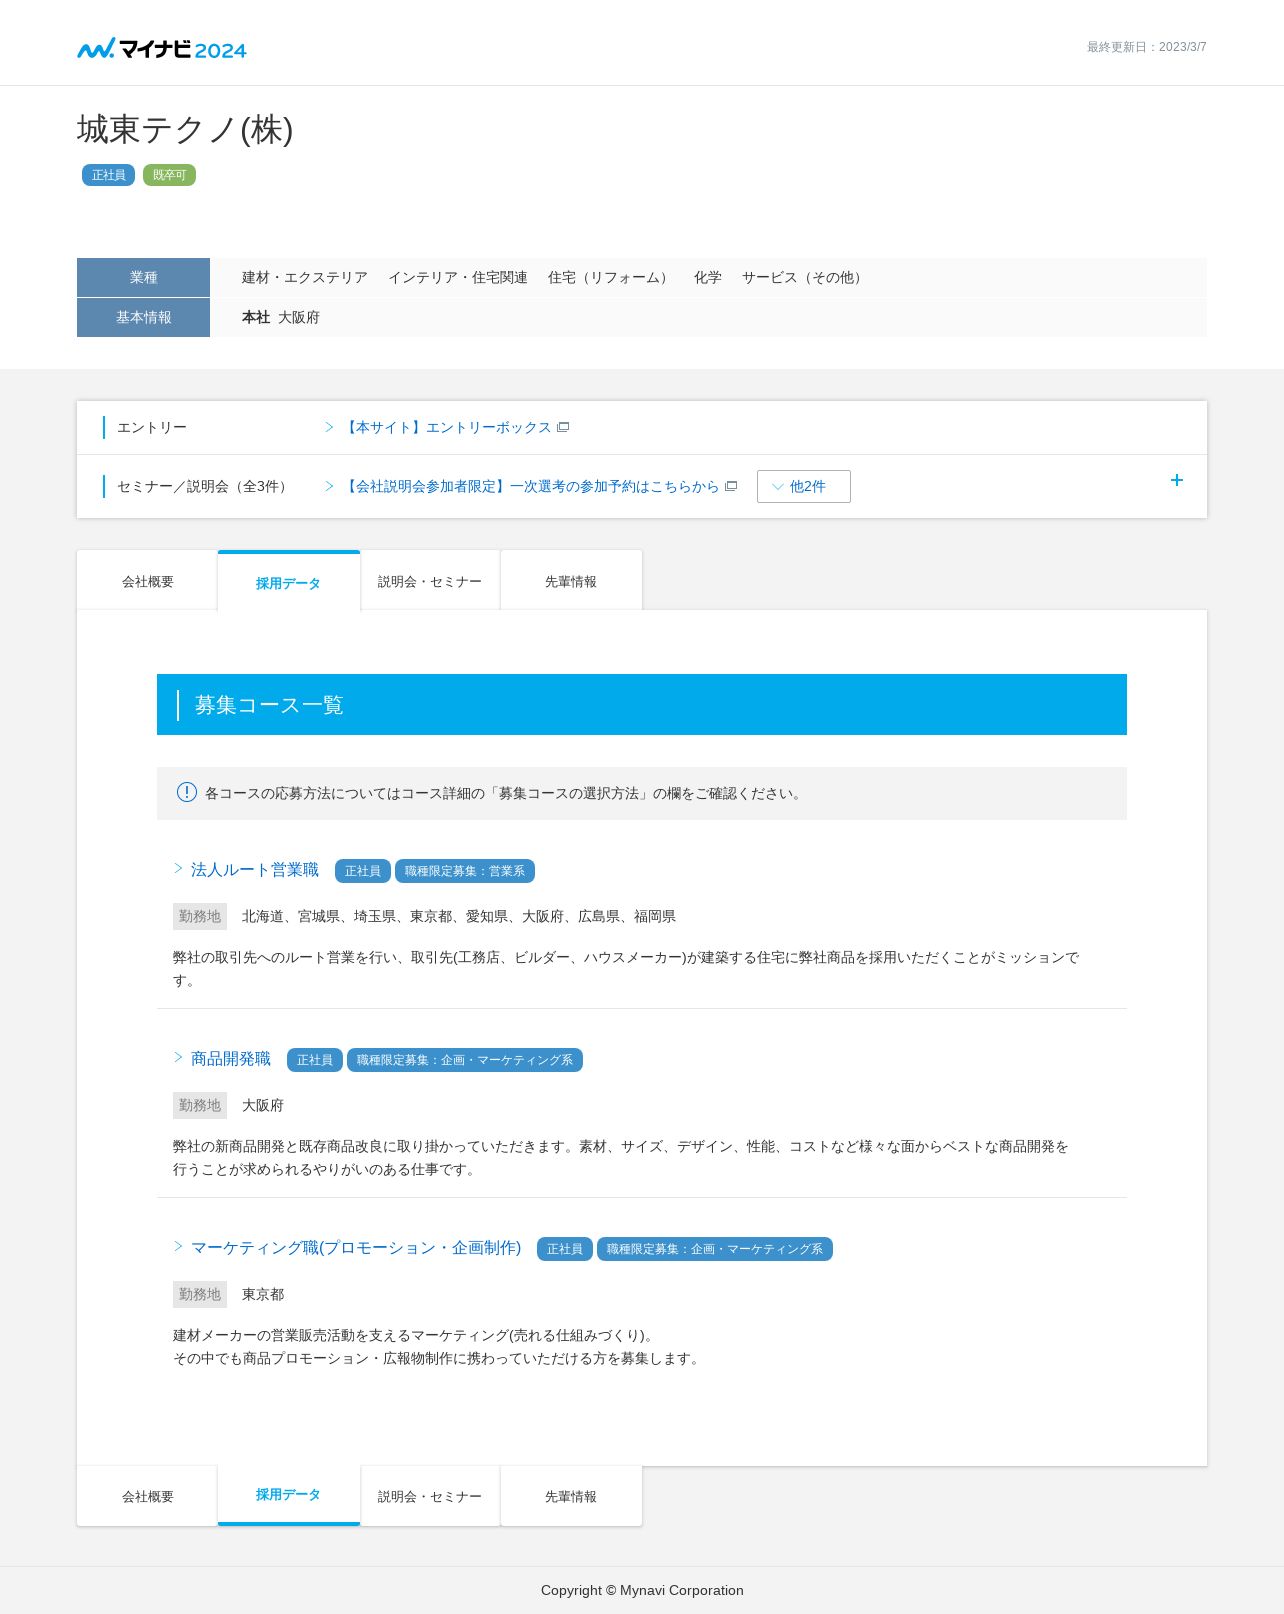The height and width of the screenshot is (1614, 1284).
Task: Click 本社 大阪府 text
Action: [x=281, y=317]
